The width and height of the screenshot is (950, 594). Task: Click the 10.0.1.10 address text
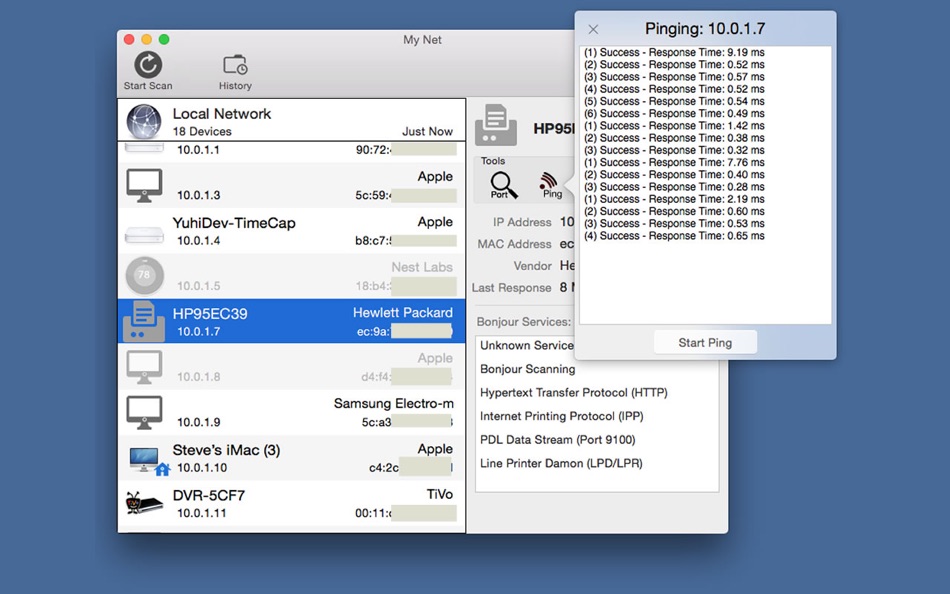click(202, 468)
